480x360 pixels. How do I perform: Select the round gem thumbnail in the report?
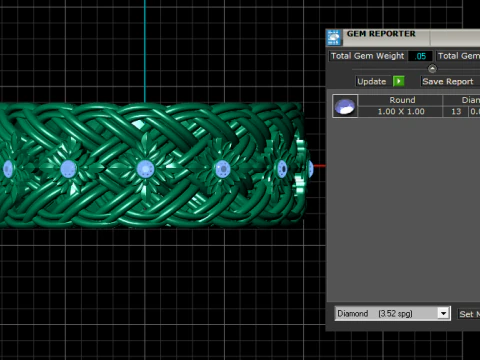[345, 106]
